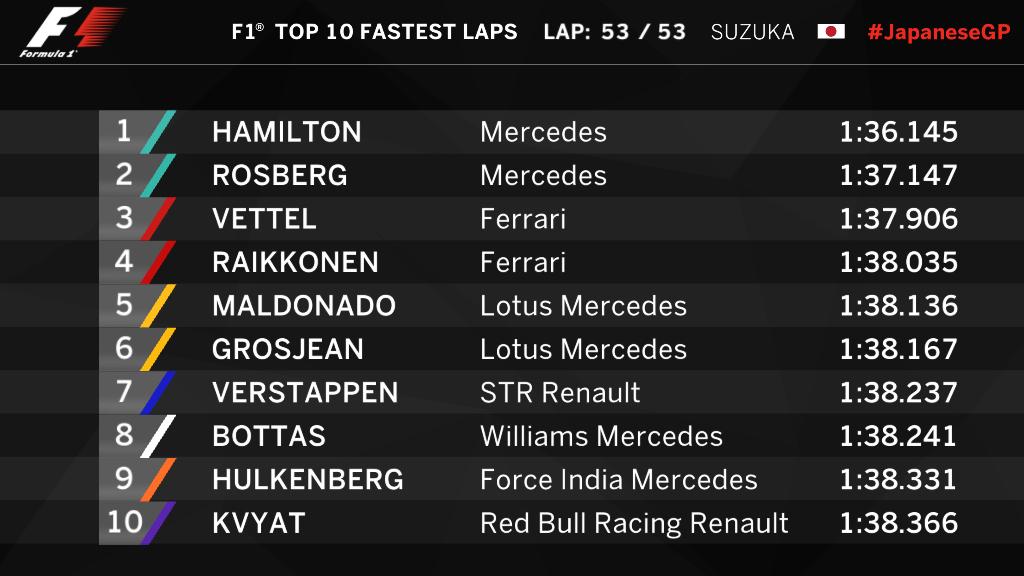Click the Red Bull Racing Renault team name
Screen dimensions: 1024x576
pyautogui.click(x=634, y=523)
